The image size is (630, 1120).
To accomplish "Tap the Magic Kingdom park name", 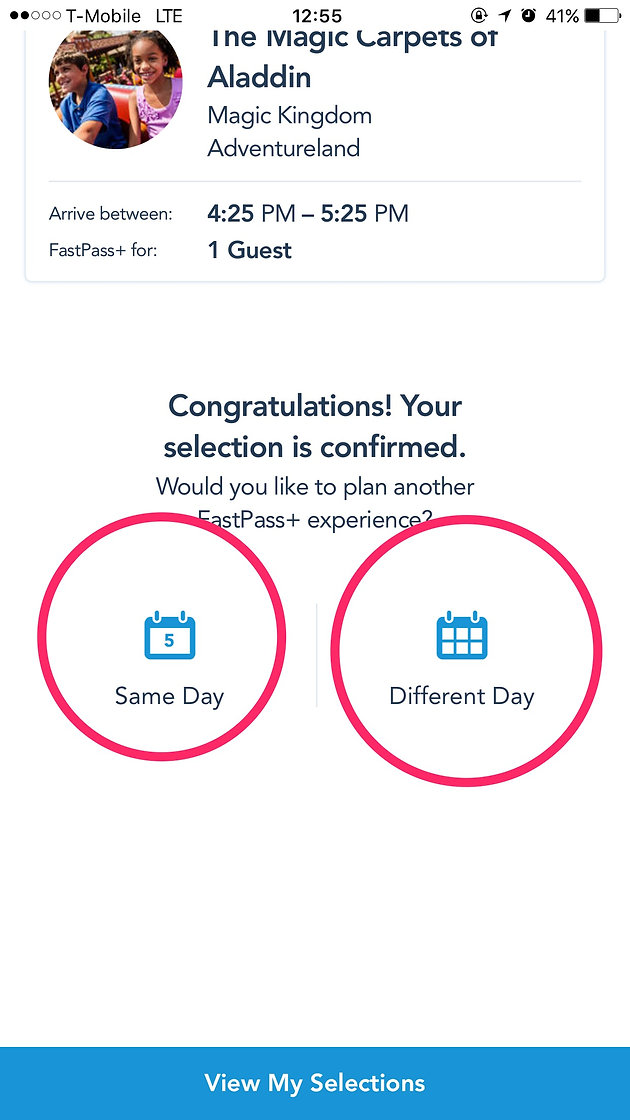I will [x=289, y=116].
